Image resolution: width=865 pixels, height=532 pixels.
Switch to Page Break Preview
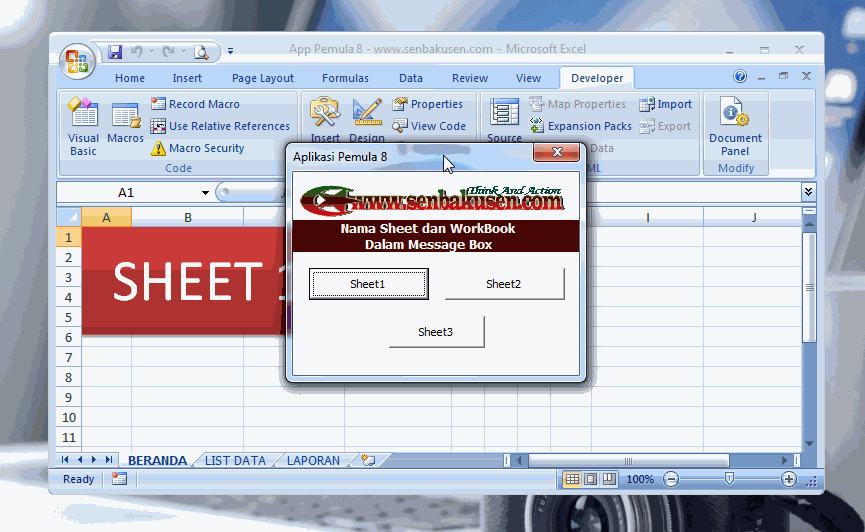609,479
